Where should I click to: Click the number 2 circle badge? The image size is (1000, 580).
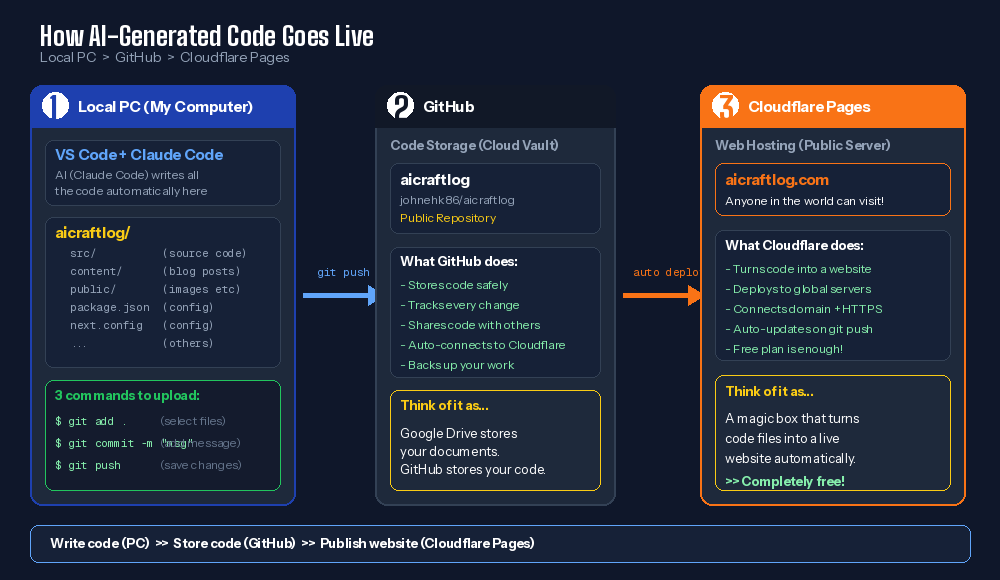pyautogui.click(x=400, y=106)
